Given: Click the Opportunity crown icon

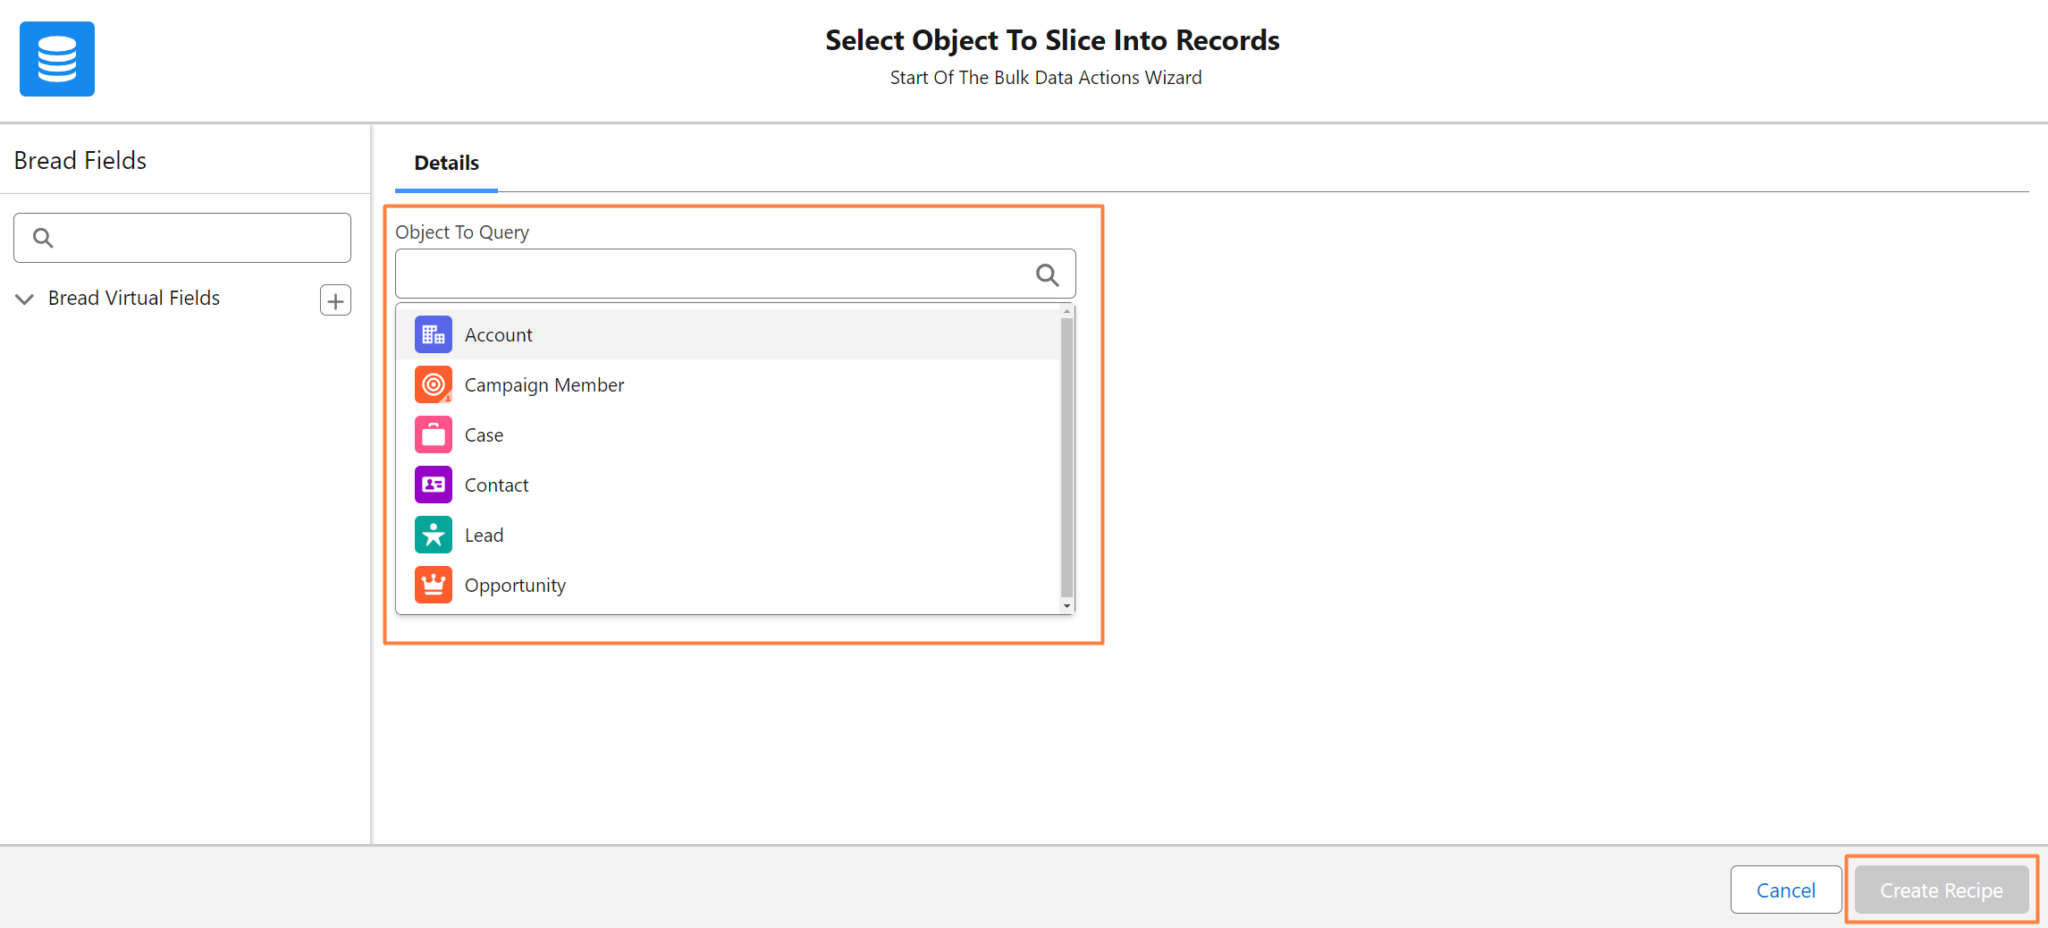Looking at the screenshot, I should coord(433,584).
